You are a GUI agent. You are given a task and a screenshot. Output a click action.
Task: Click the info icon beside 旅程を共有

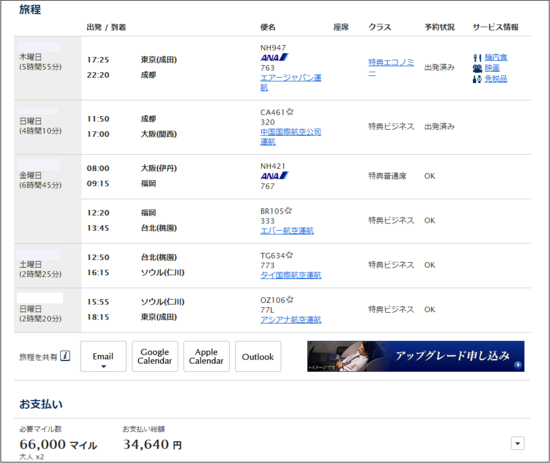[x=65, y=356]
